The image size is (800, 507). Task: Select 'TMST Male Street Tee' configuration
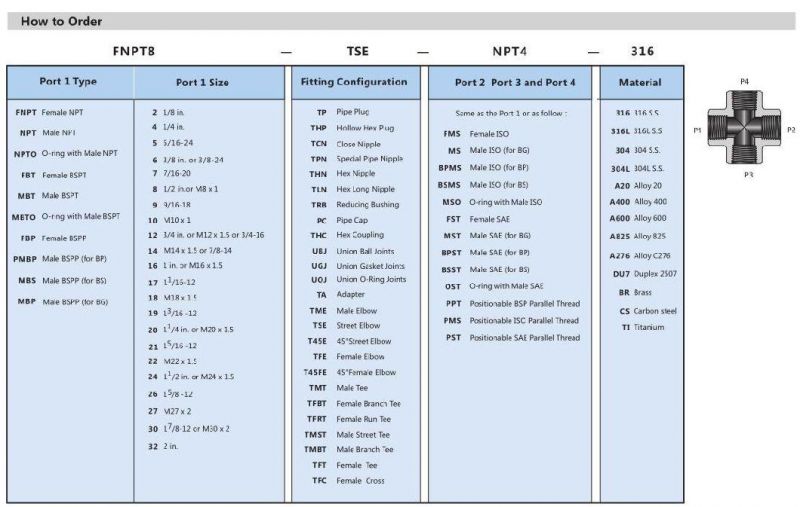tap(347, 435)
